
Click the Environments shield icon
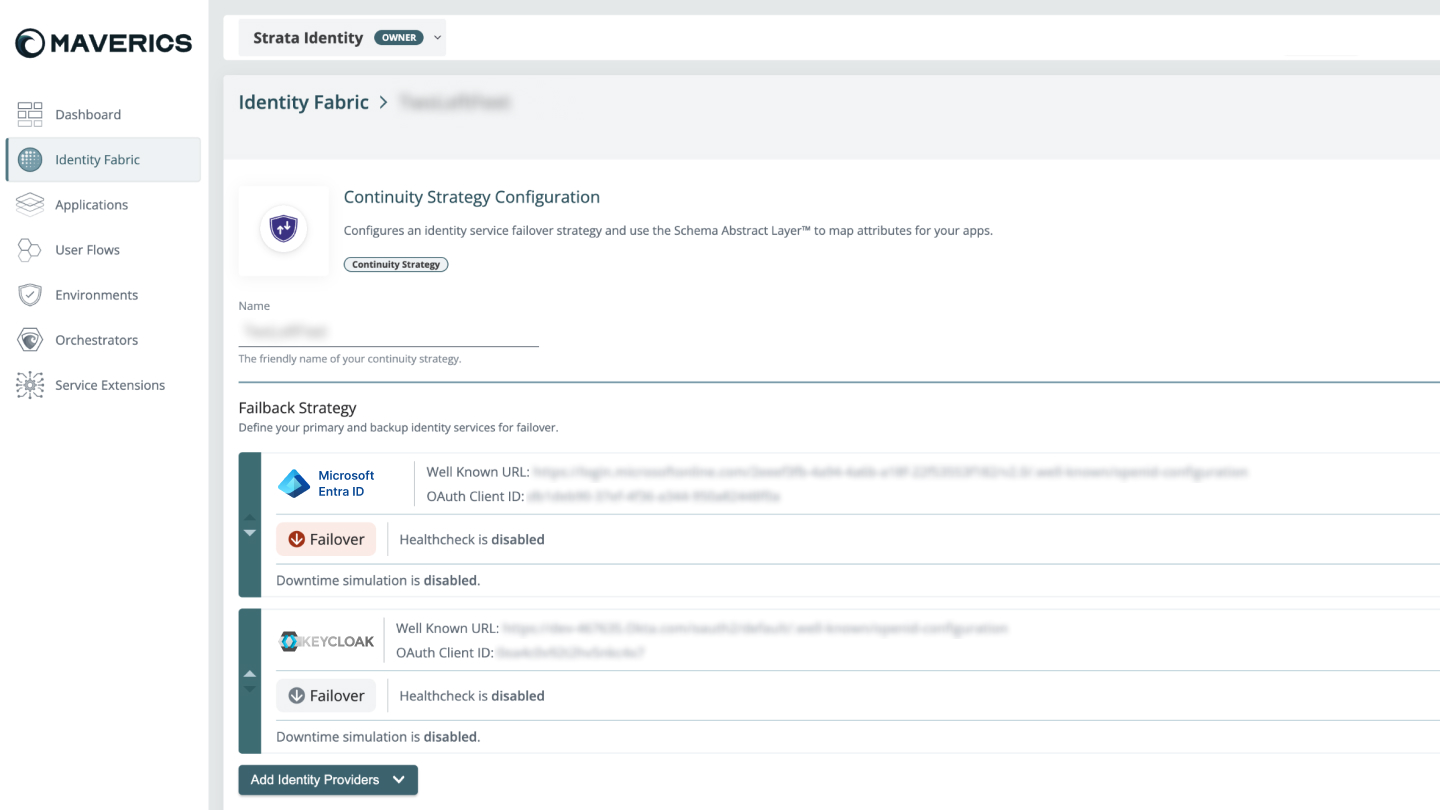coord(30,294)
